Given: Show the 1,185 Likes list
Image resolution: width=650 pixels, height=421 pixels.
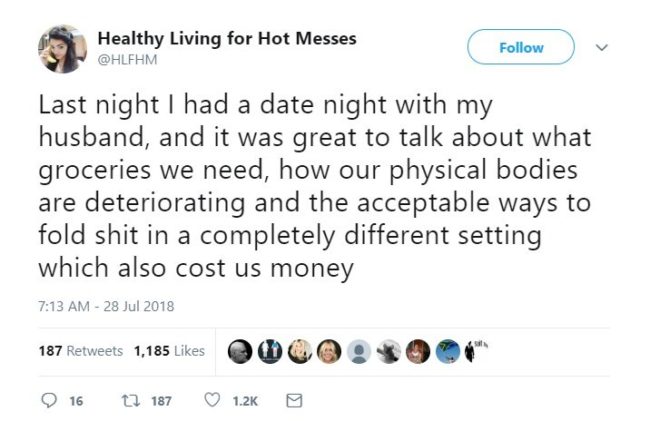Looking at the screenshot, I should 168,351.
